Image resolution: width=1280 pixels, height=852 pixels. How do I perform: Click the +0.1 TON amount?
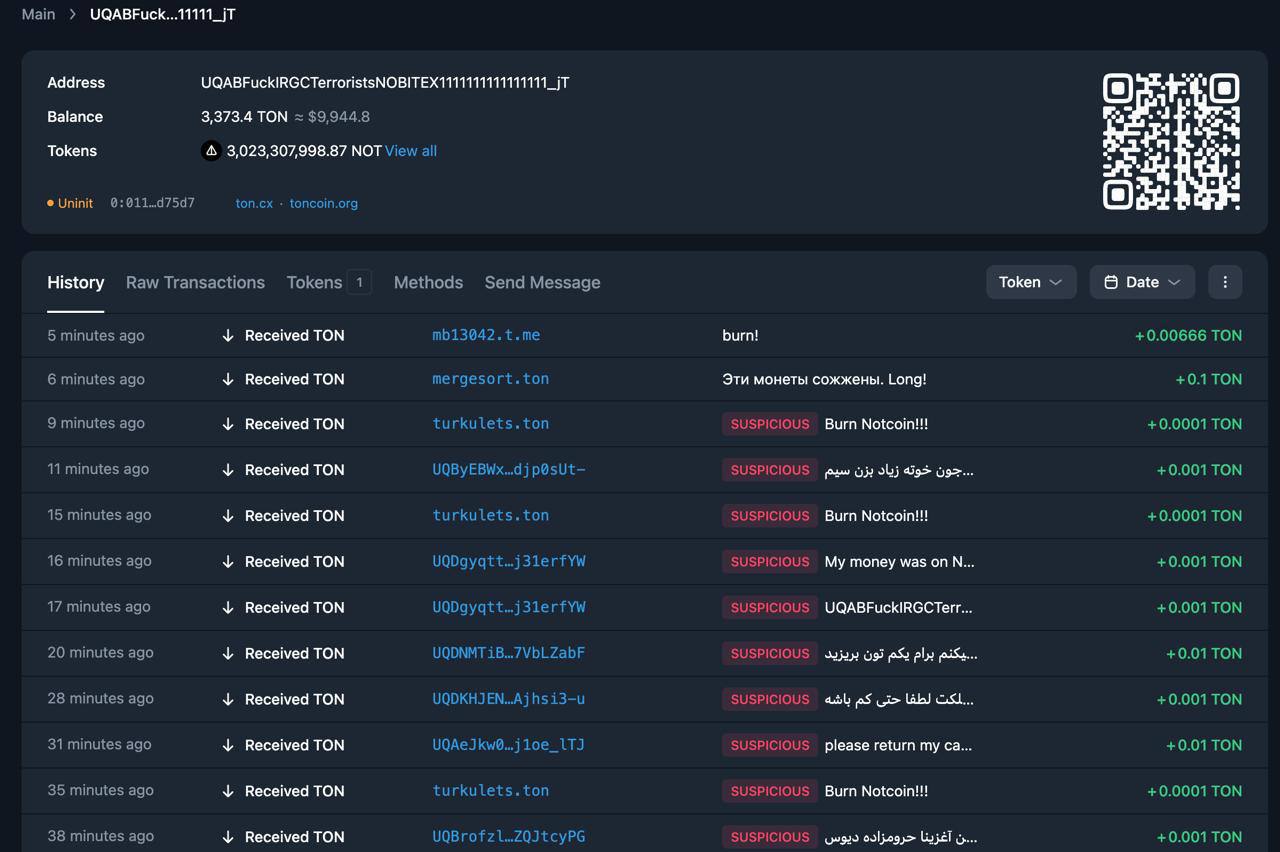1208,380
